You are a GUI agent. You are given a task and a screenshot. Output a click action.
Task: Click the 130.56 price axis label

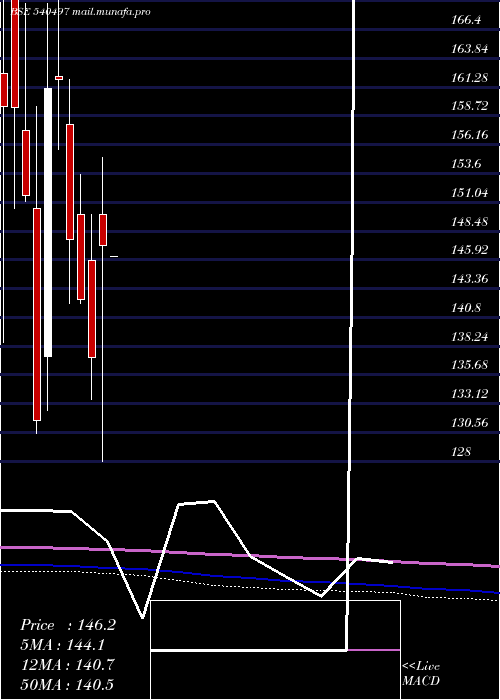469,423
